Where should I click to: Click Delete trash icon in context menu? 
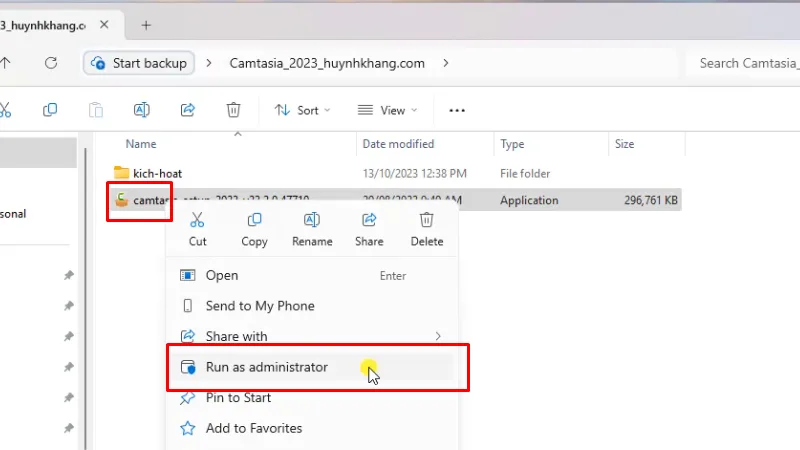tap(426, 221)
